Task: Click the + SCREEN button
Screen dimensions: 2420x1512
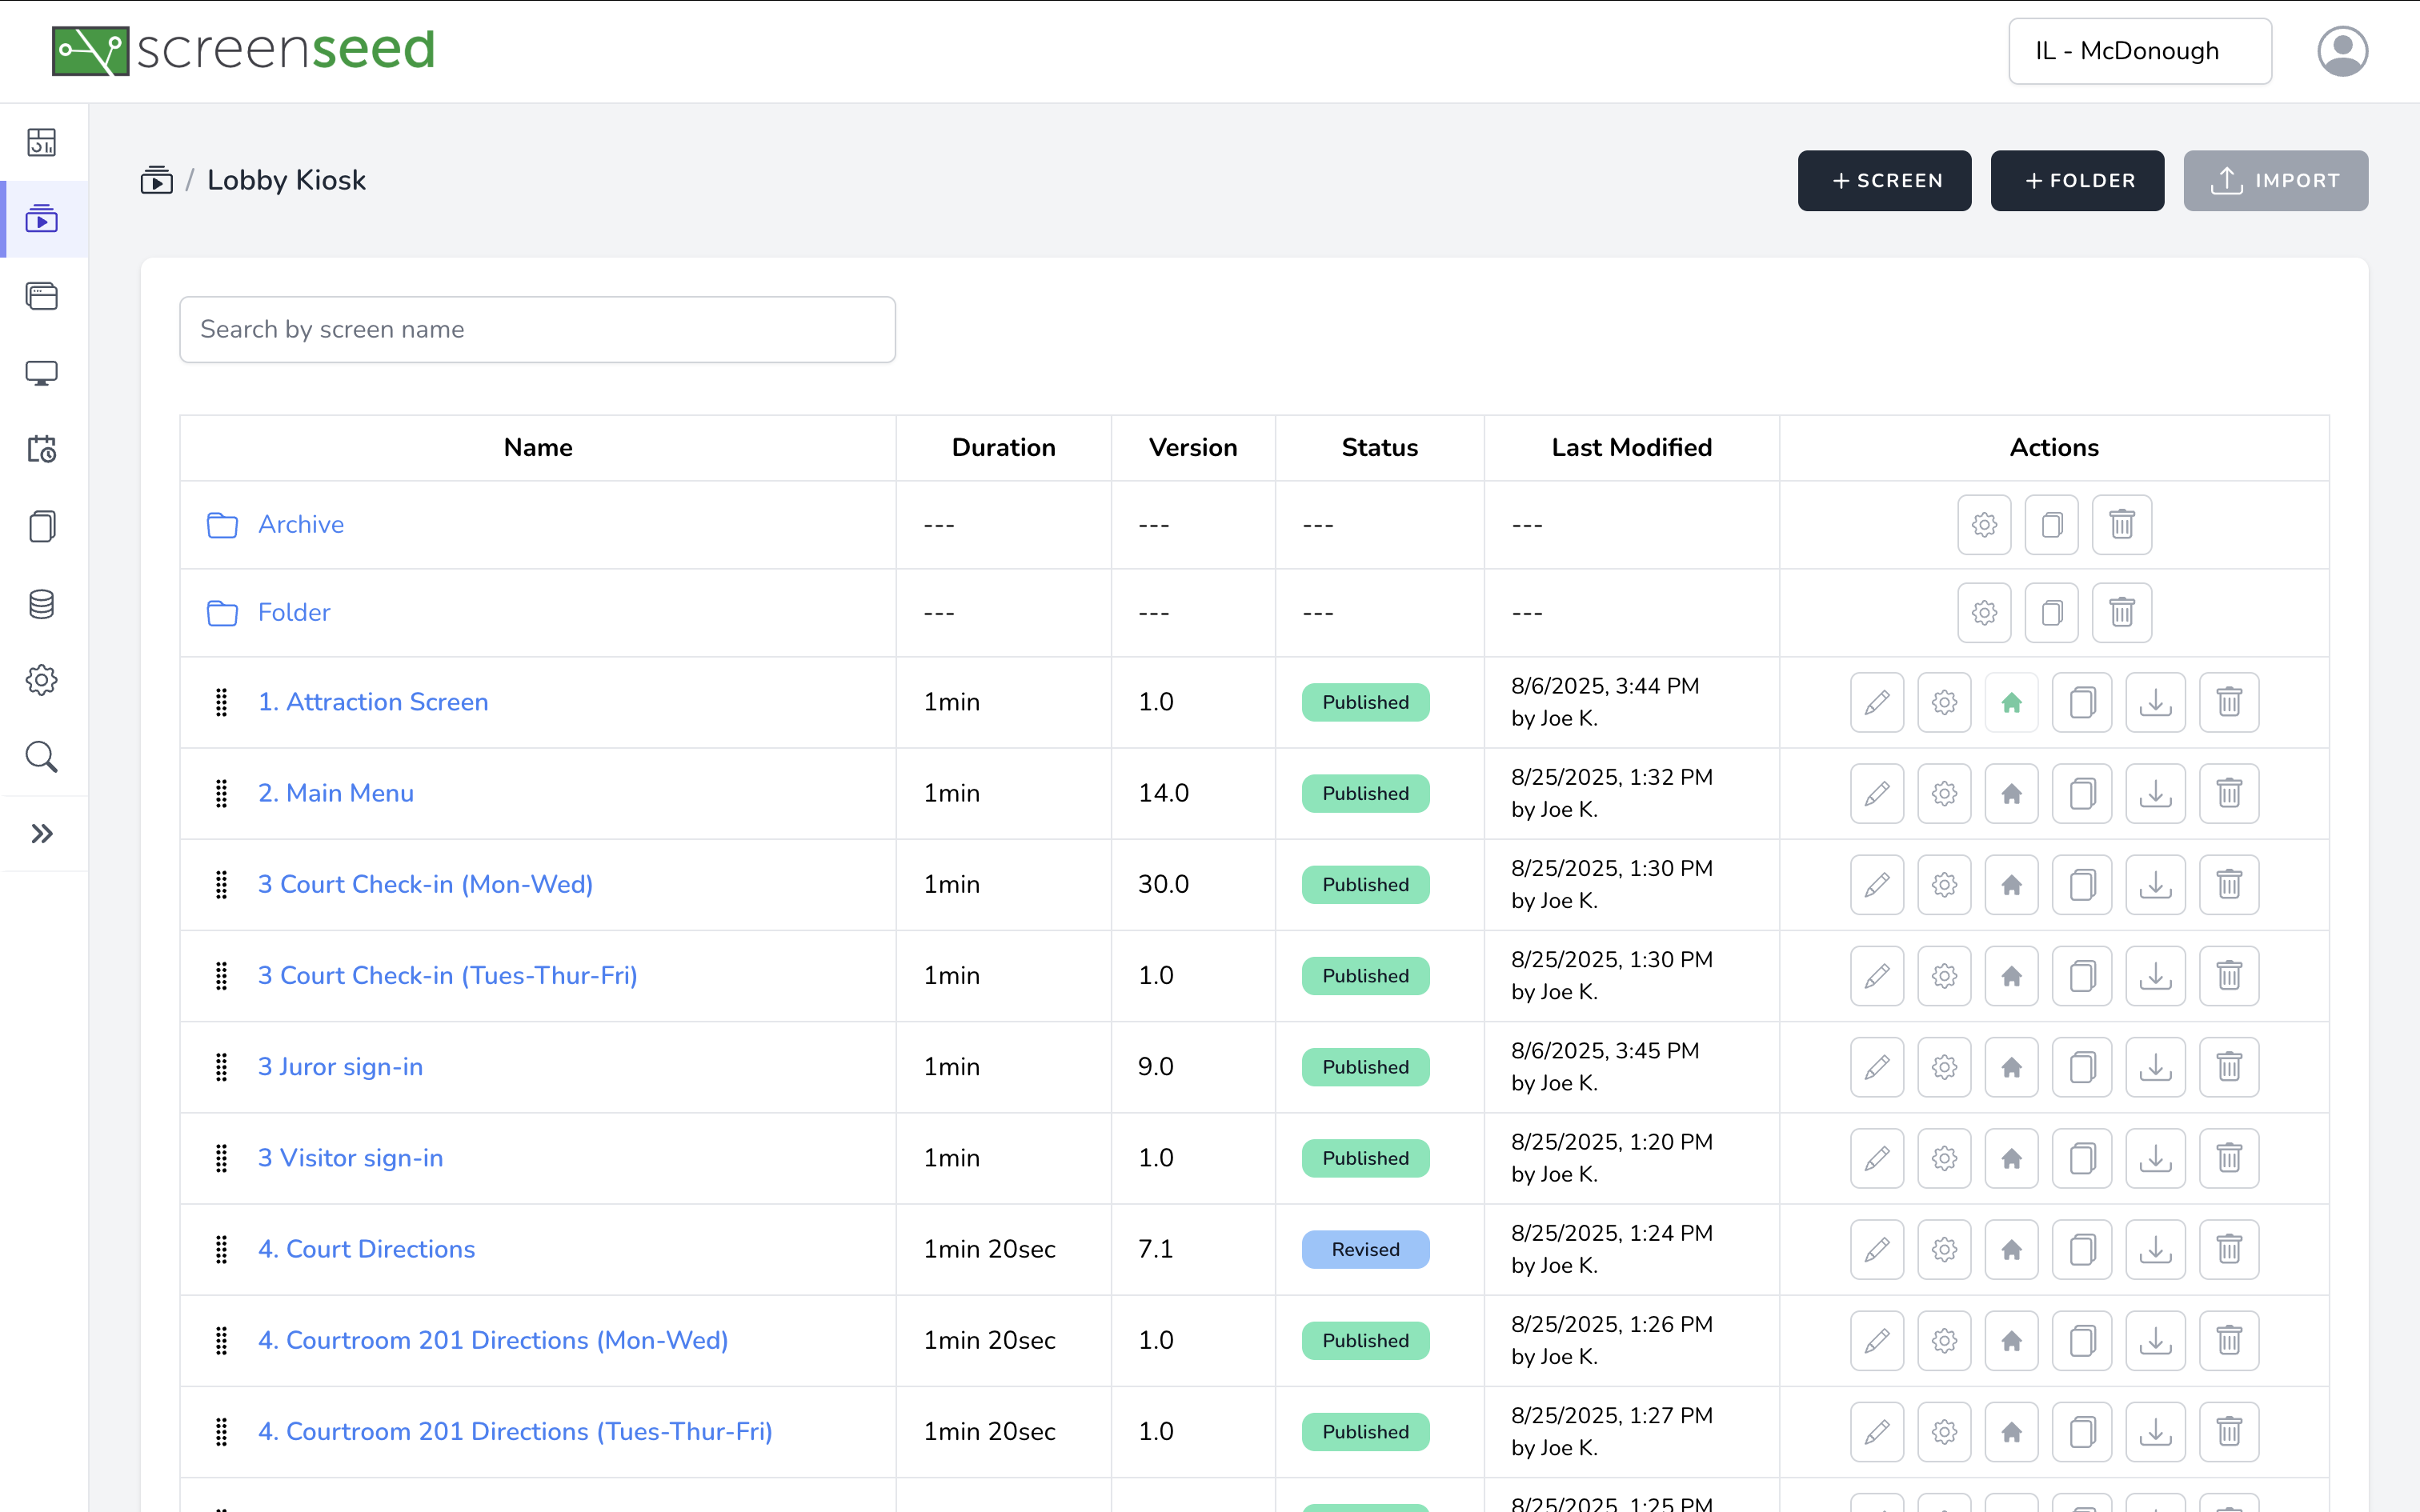Action: click(1884, 180)
